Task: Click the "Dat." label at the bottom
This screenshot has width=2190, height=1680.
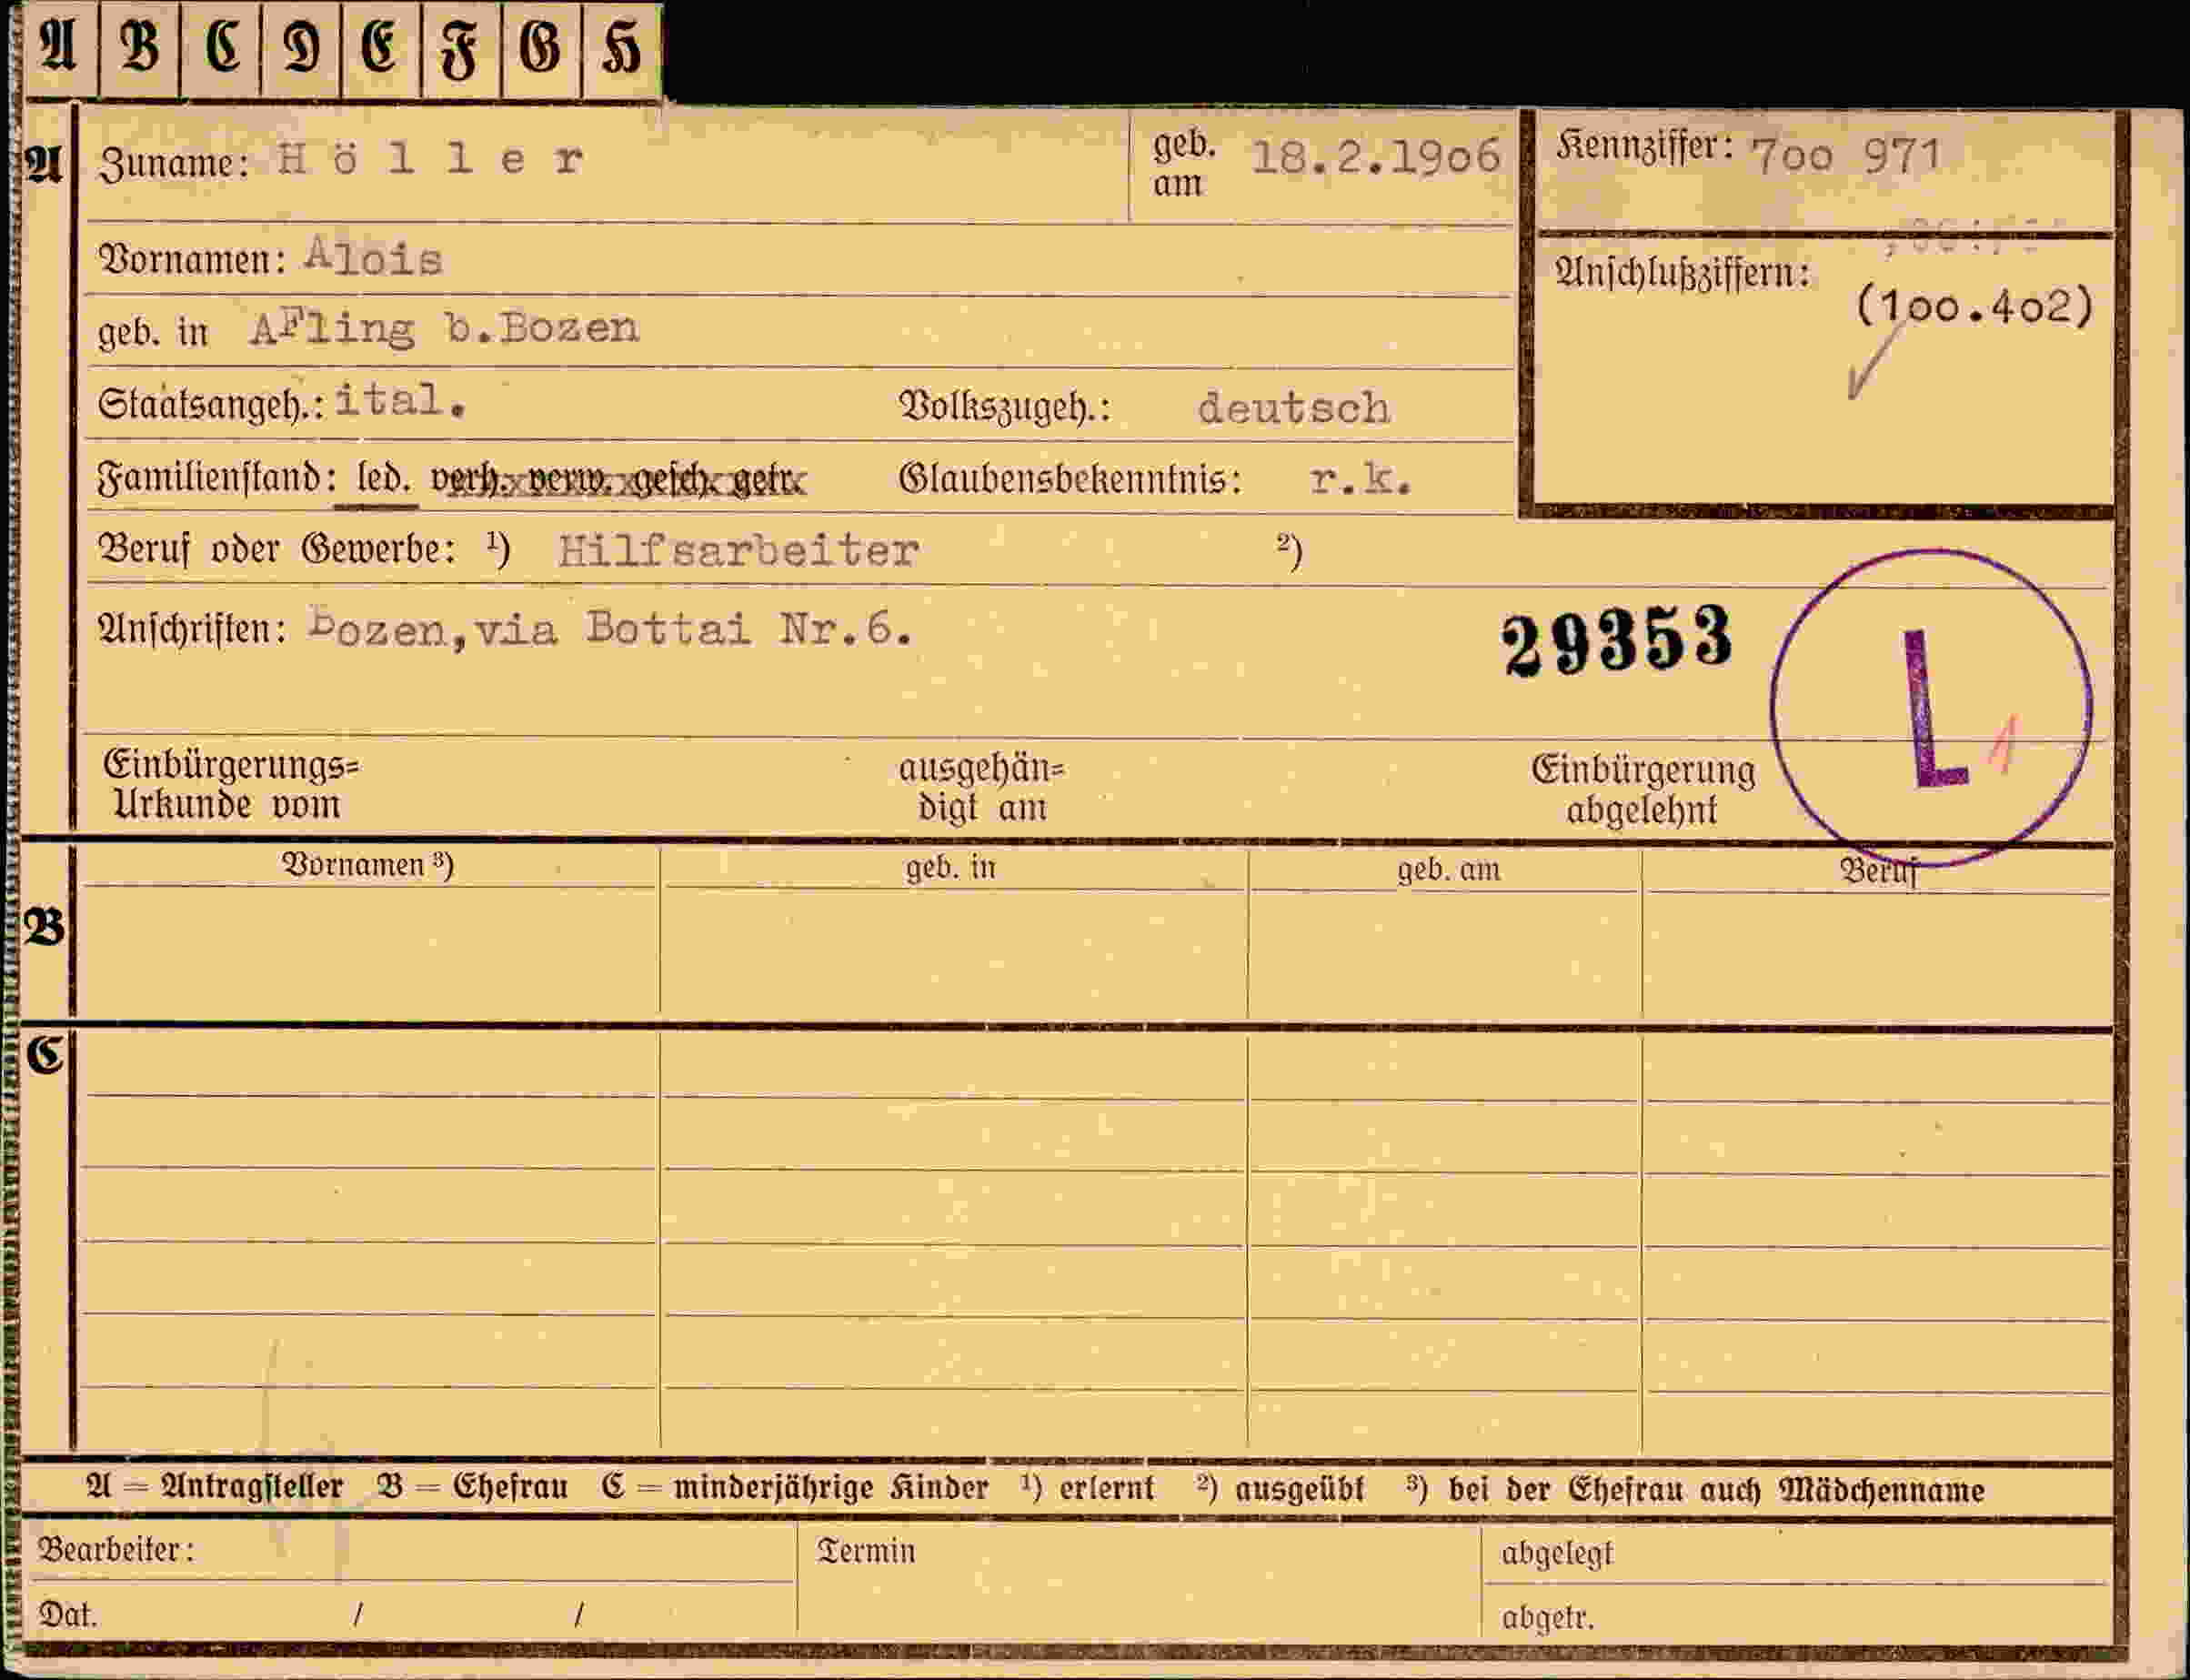Action: pyautogui.click(x=68, y=1615)
